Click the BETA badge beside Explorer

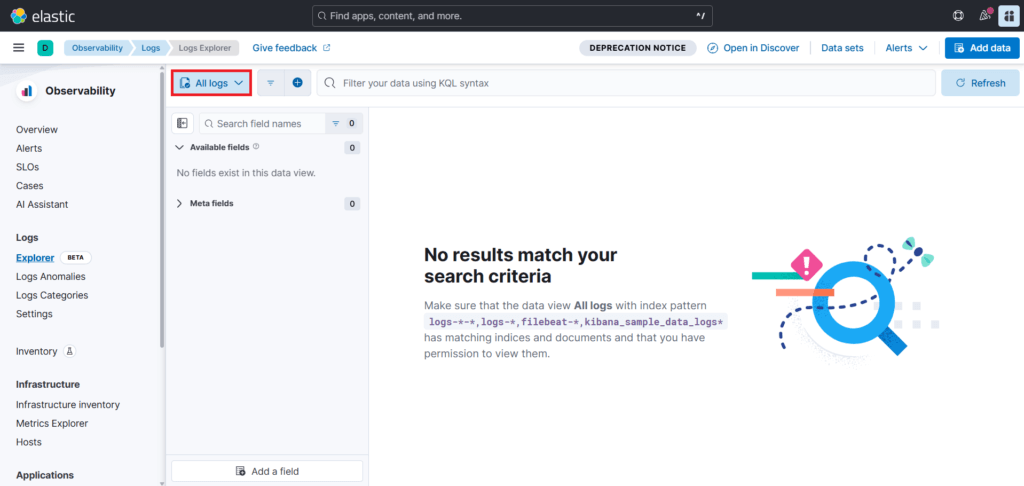click(x=76, y=257)
